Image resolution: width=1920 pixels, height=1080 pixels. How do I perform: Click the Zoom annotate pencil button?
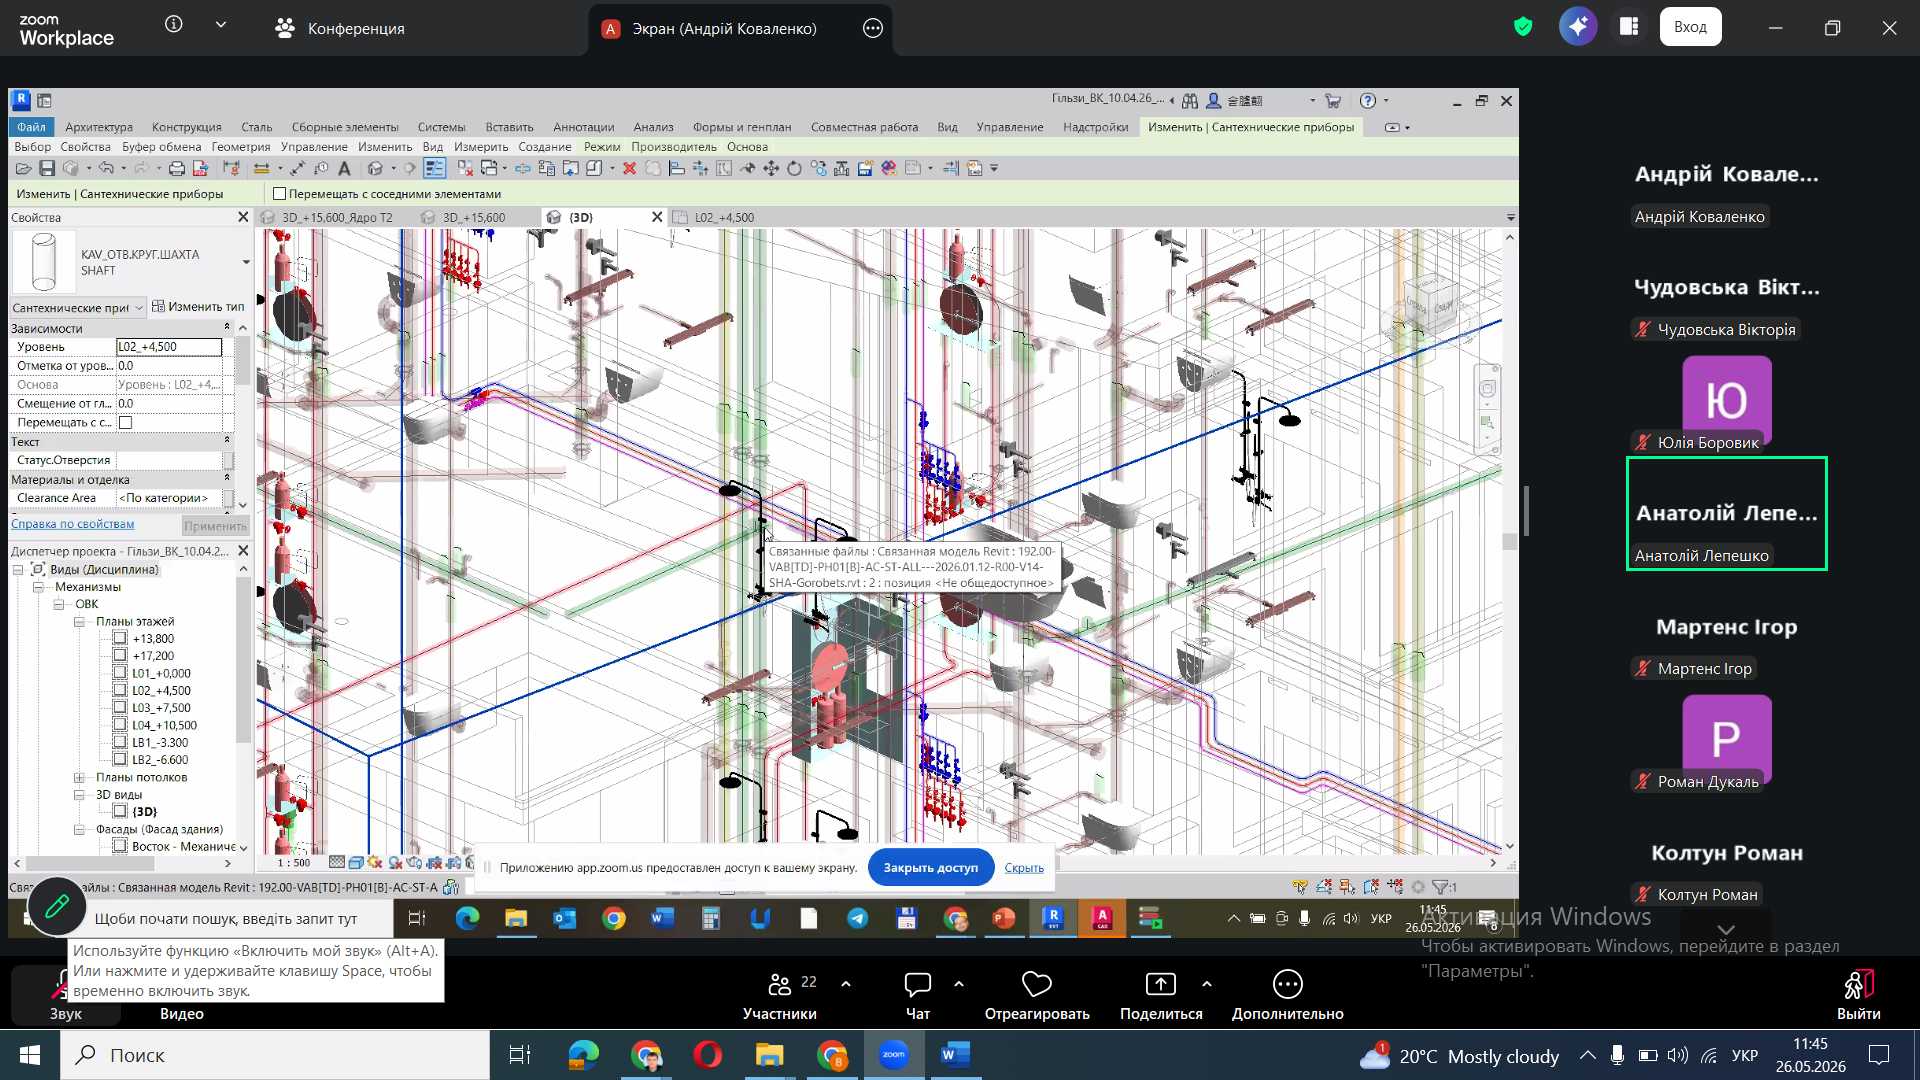point(57,906)
